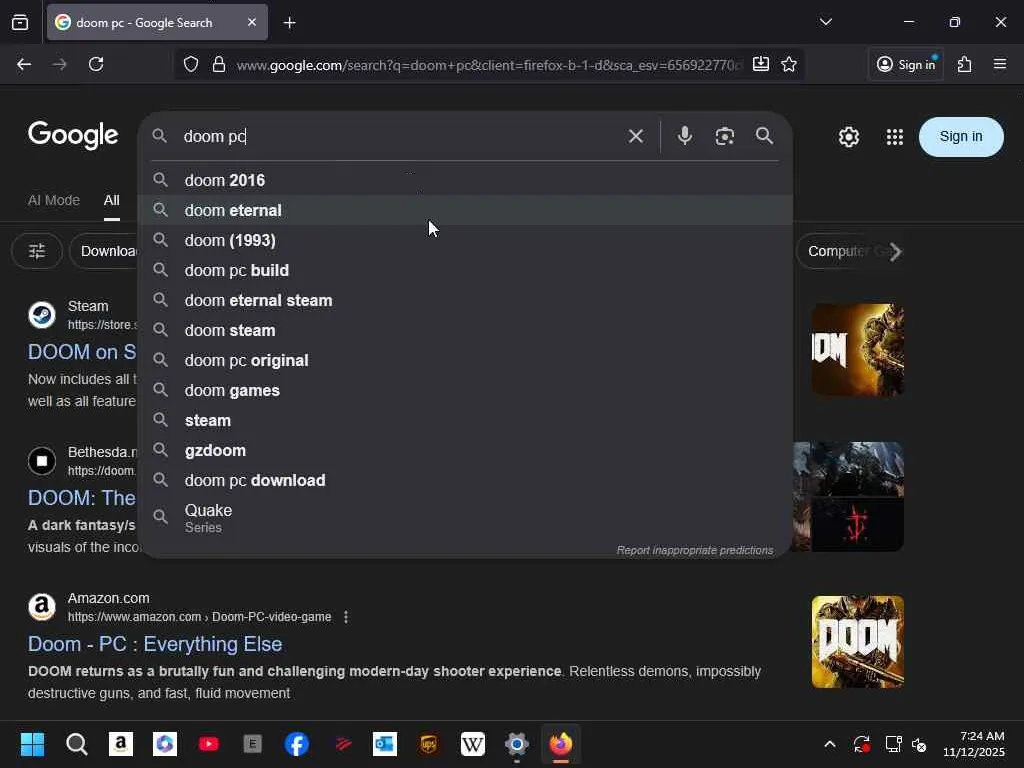Open the Google apps grid
1024x768 pixels.
(x=895, y=137)
